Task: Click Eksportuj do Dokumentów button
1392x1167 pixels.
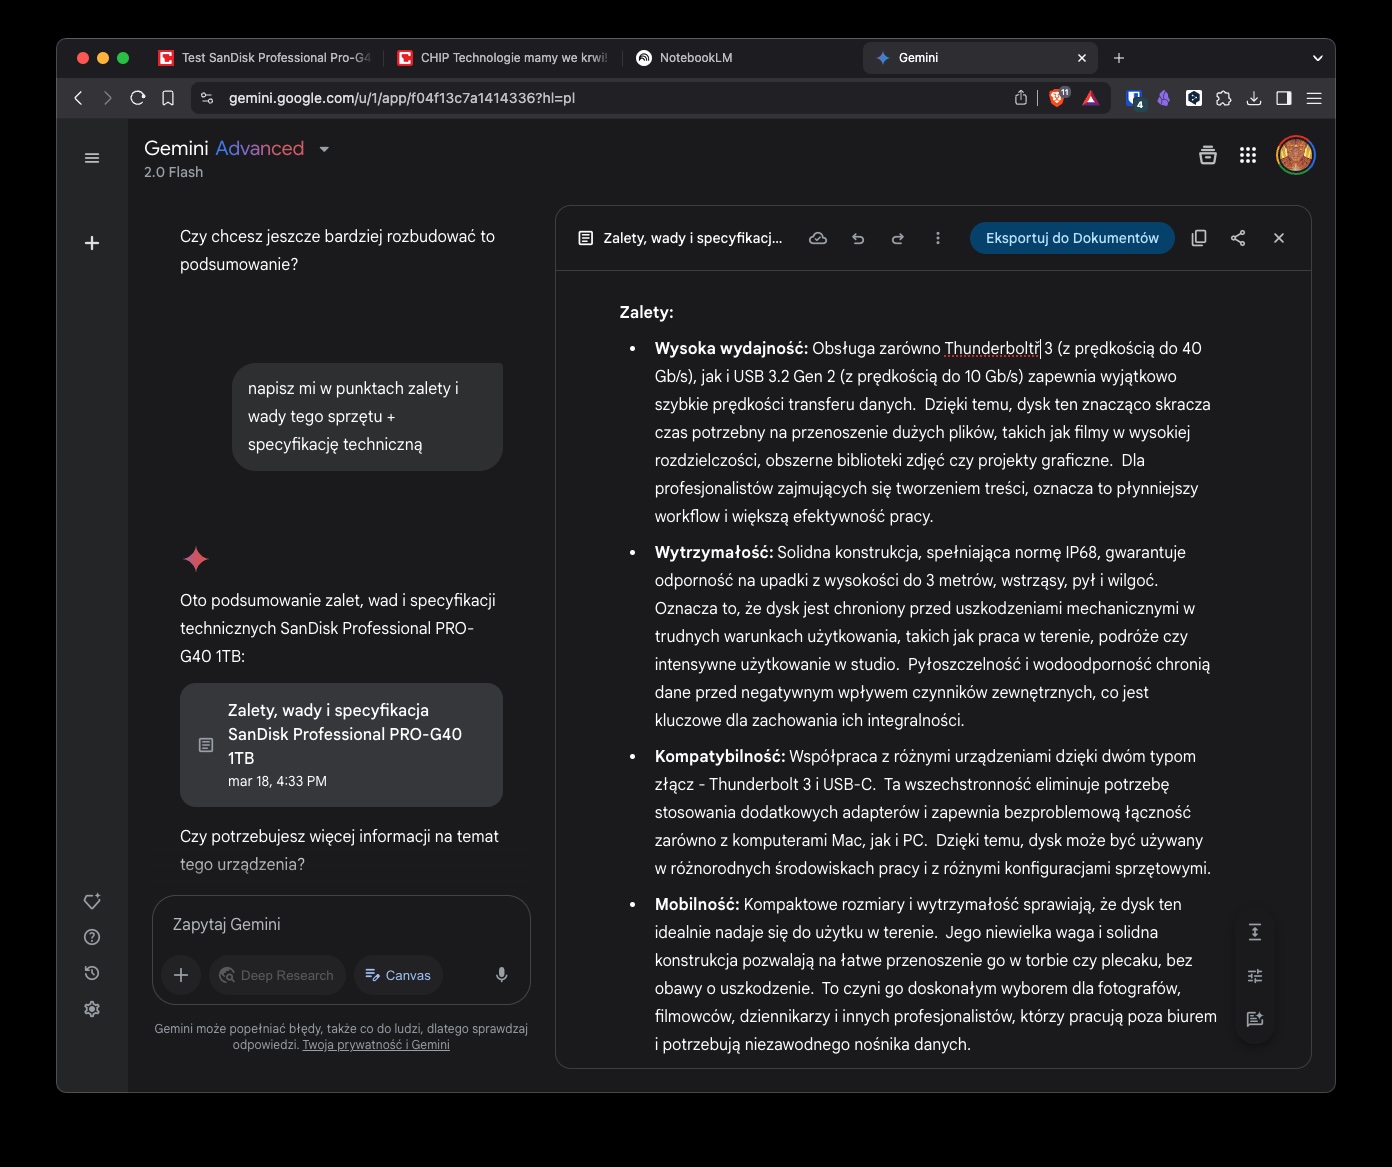Action: [1072, 238]
